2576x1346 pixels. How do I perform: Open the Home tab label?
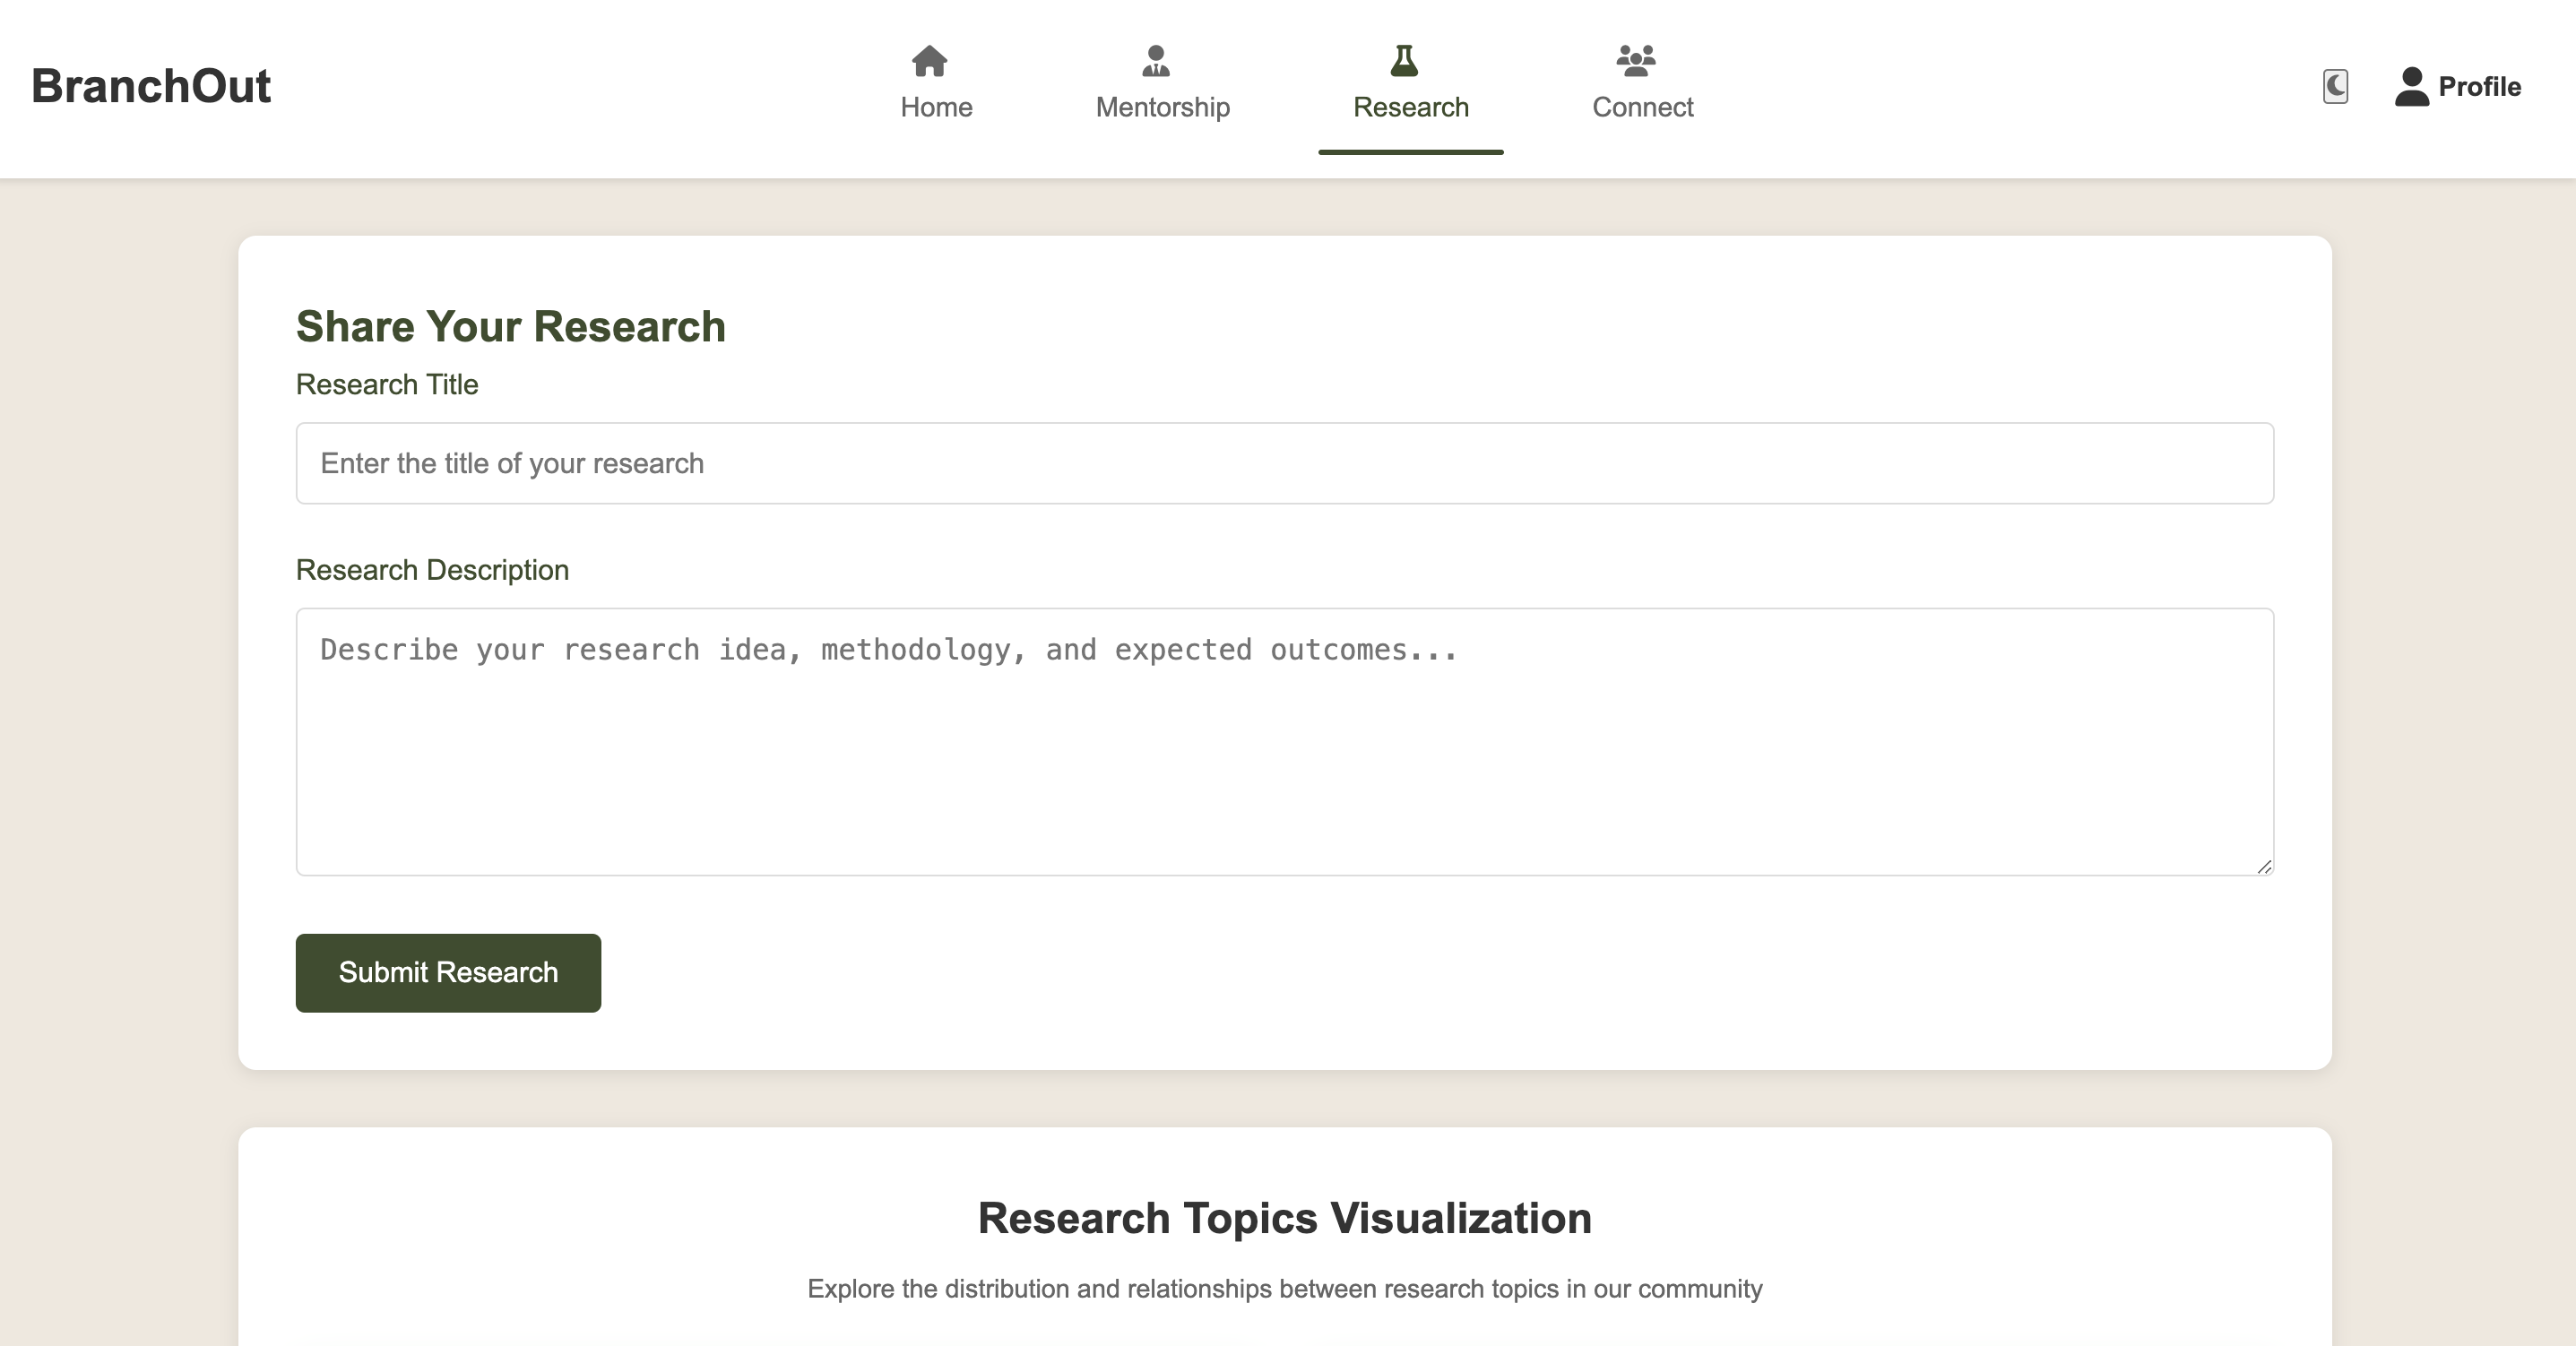pyautogui.click(x=936, y=107)
